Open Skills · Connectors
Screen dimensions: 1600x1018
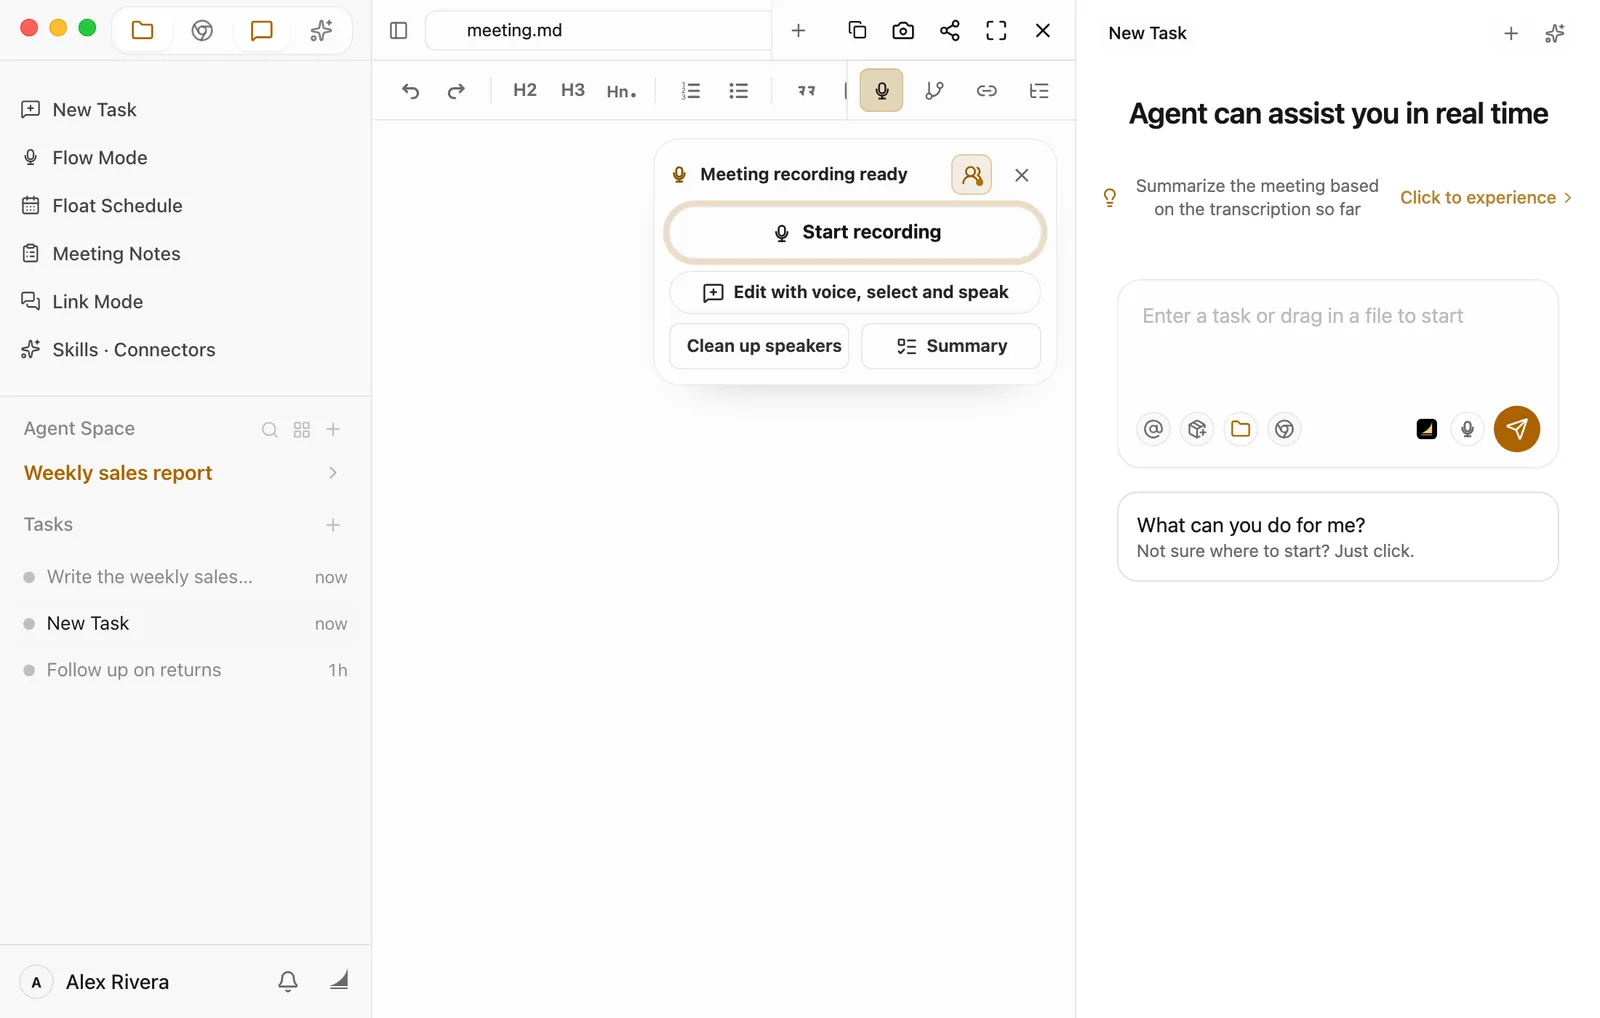pyautogui.click(x=133, y=350)
